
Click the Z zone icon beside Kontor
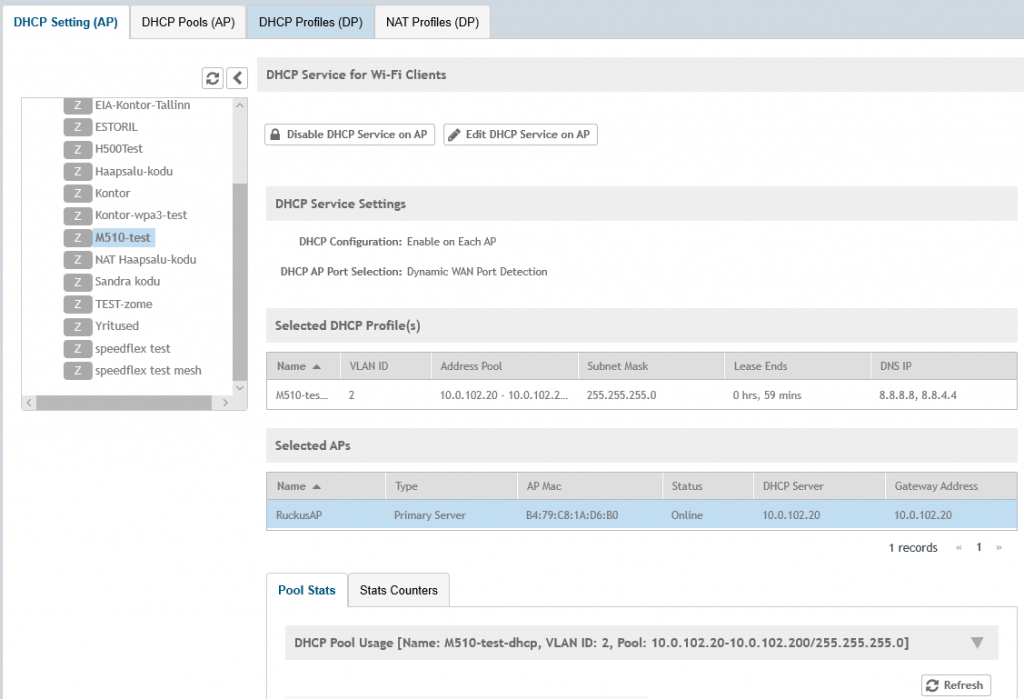77,193
